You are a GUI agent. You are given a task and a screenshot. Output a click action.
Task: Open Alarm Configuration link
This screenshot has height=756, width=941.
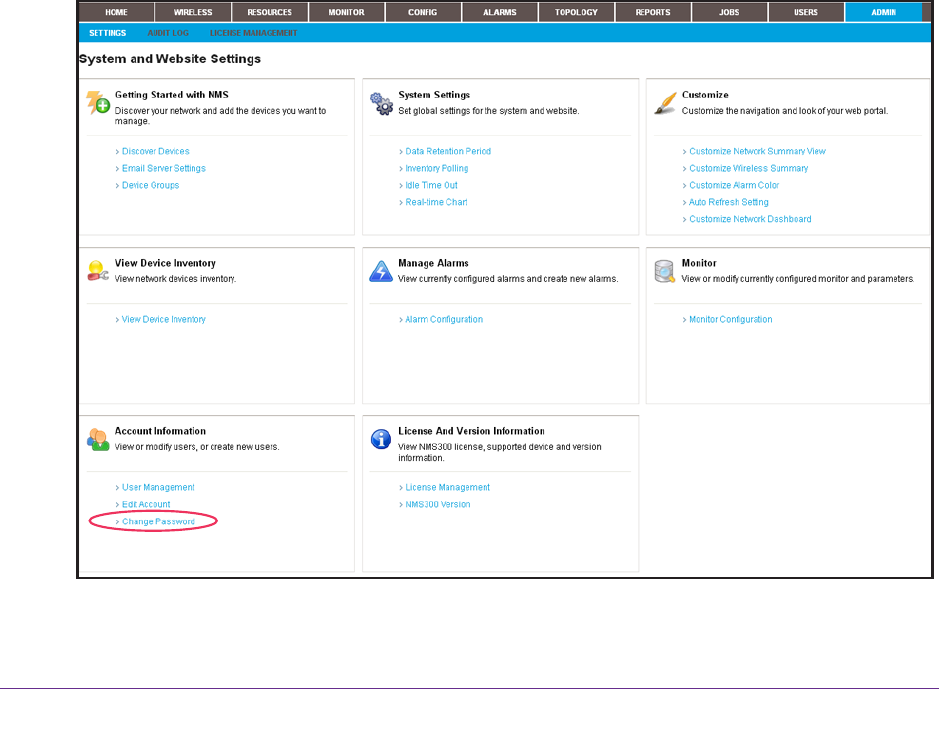[x=444, y=319]
